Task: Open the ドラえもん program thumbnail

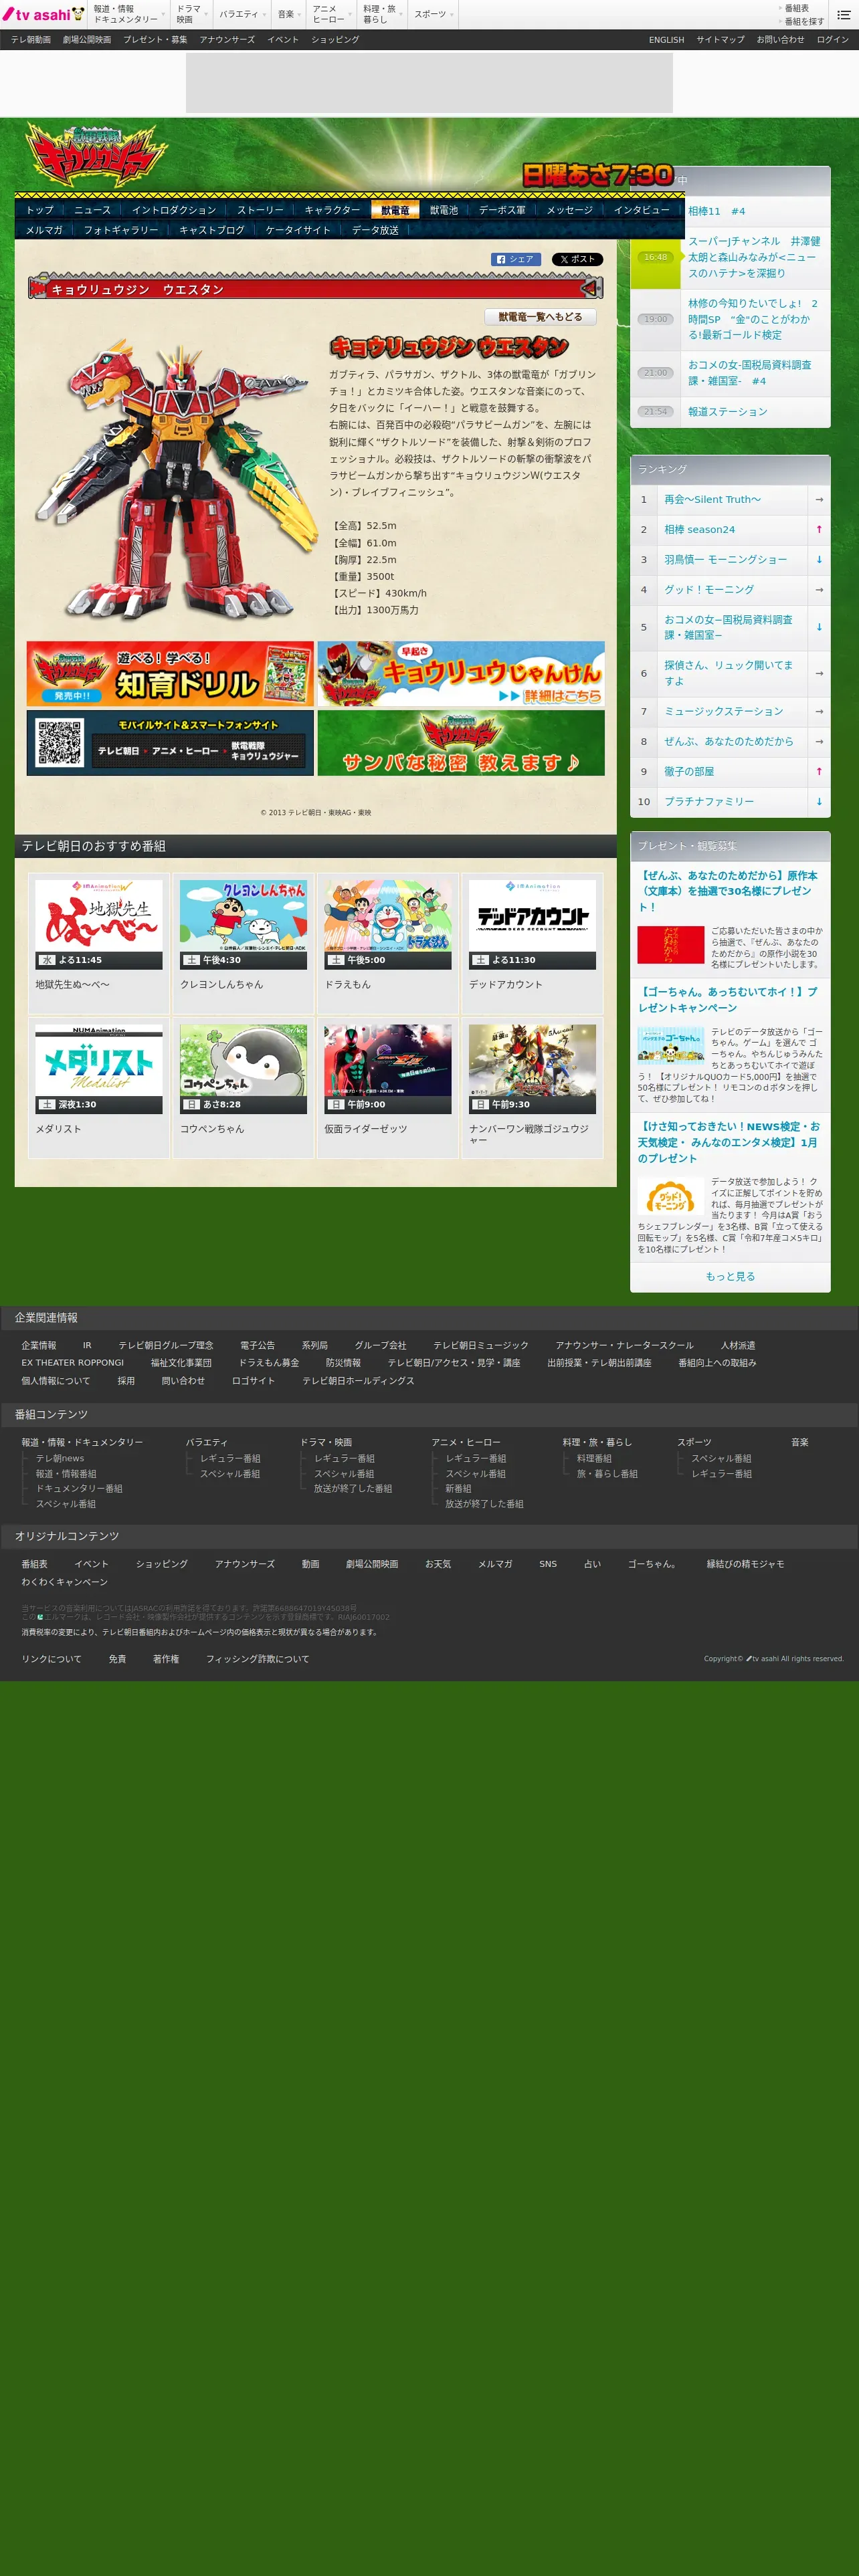Action: (388, 924)
